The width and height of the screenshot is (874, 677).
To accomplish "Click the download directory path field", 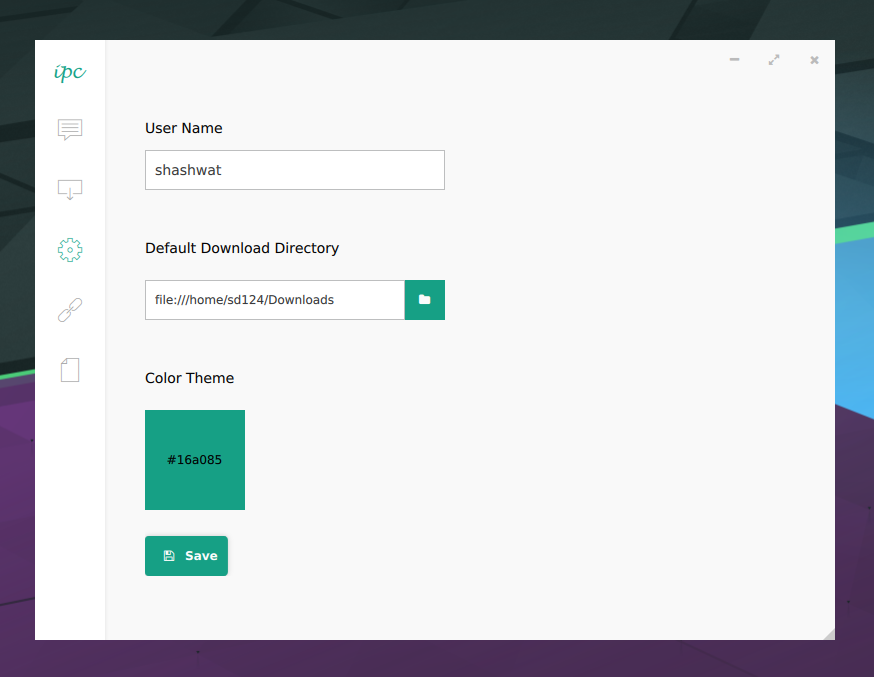I will 275,300.
